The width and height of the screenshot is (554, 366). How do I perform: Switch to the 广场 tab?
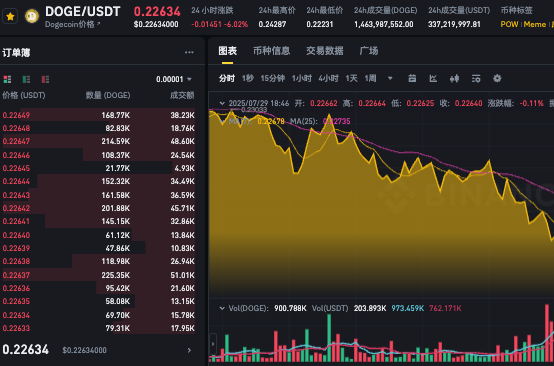(369, 51)
